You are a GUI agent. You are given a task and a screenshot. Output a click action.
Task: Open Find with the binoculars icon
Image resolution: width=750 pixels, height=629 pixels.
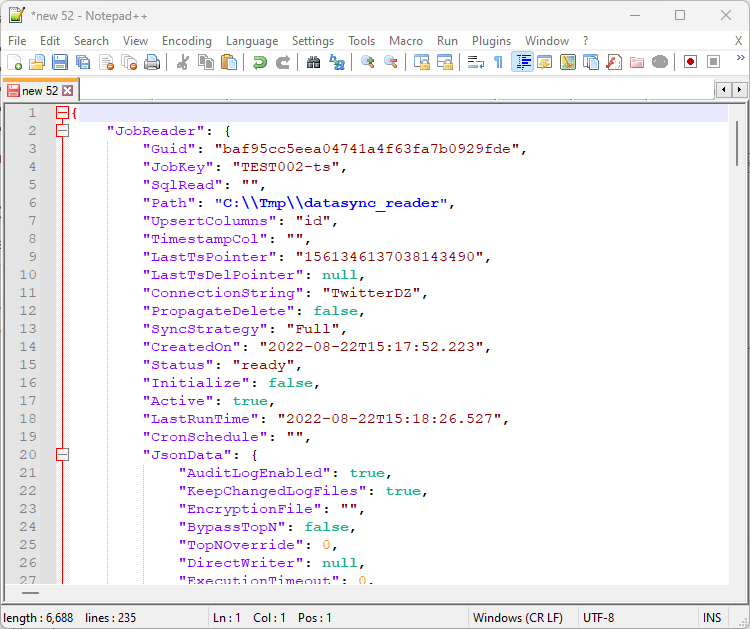[313, 62]
